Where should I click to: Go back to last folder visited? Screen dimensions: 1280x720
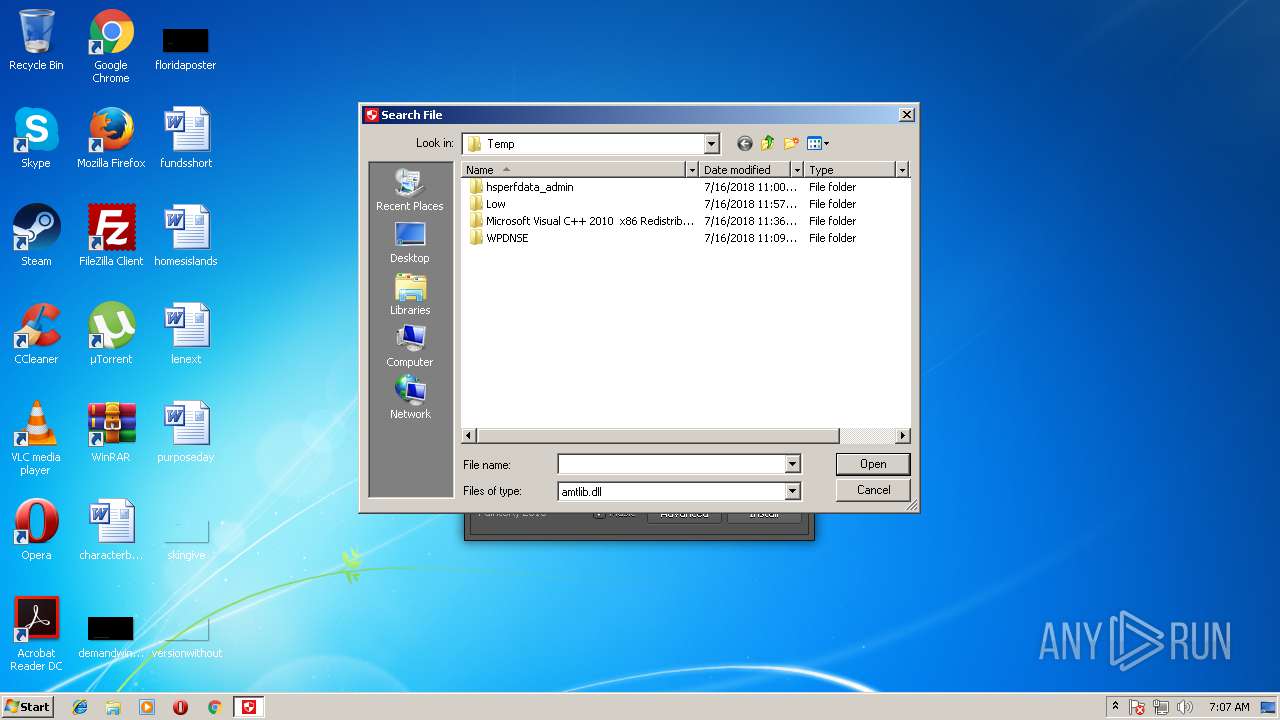tap(744, 144)
